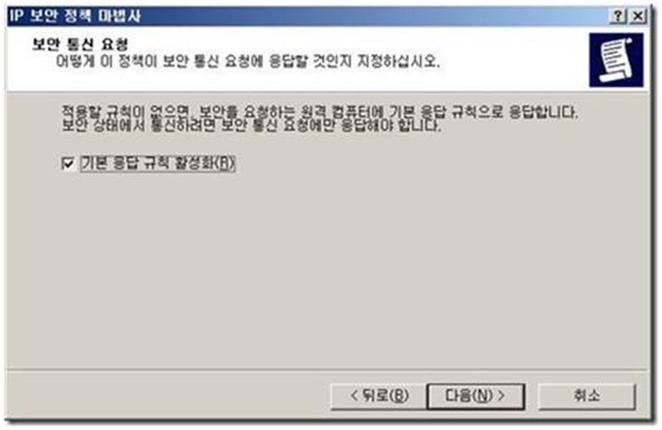Click the checkmark box beside 기본 응답 규칙
Screen dimensions: 662x430
pyautogui.click(x=68, y=163)
